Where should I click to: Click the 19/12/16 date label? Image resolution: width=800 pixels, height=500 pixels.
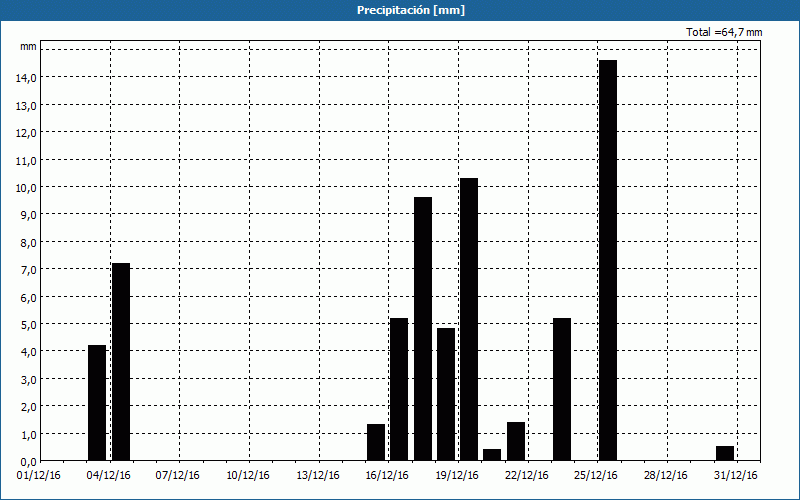[x=457, y=476]
